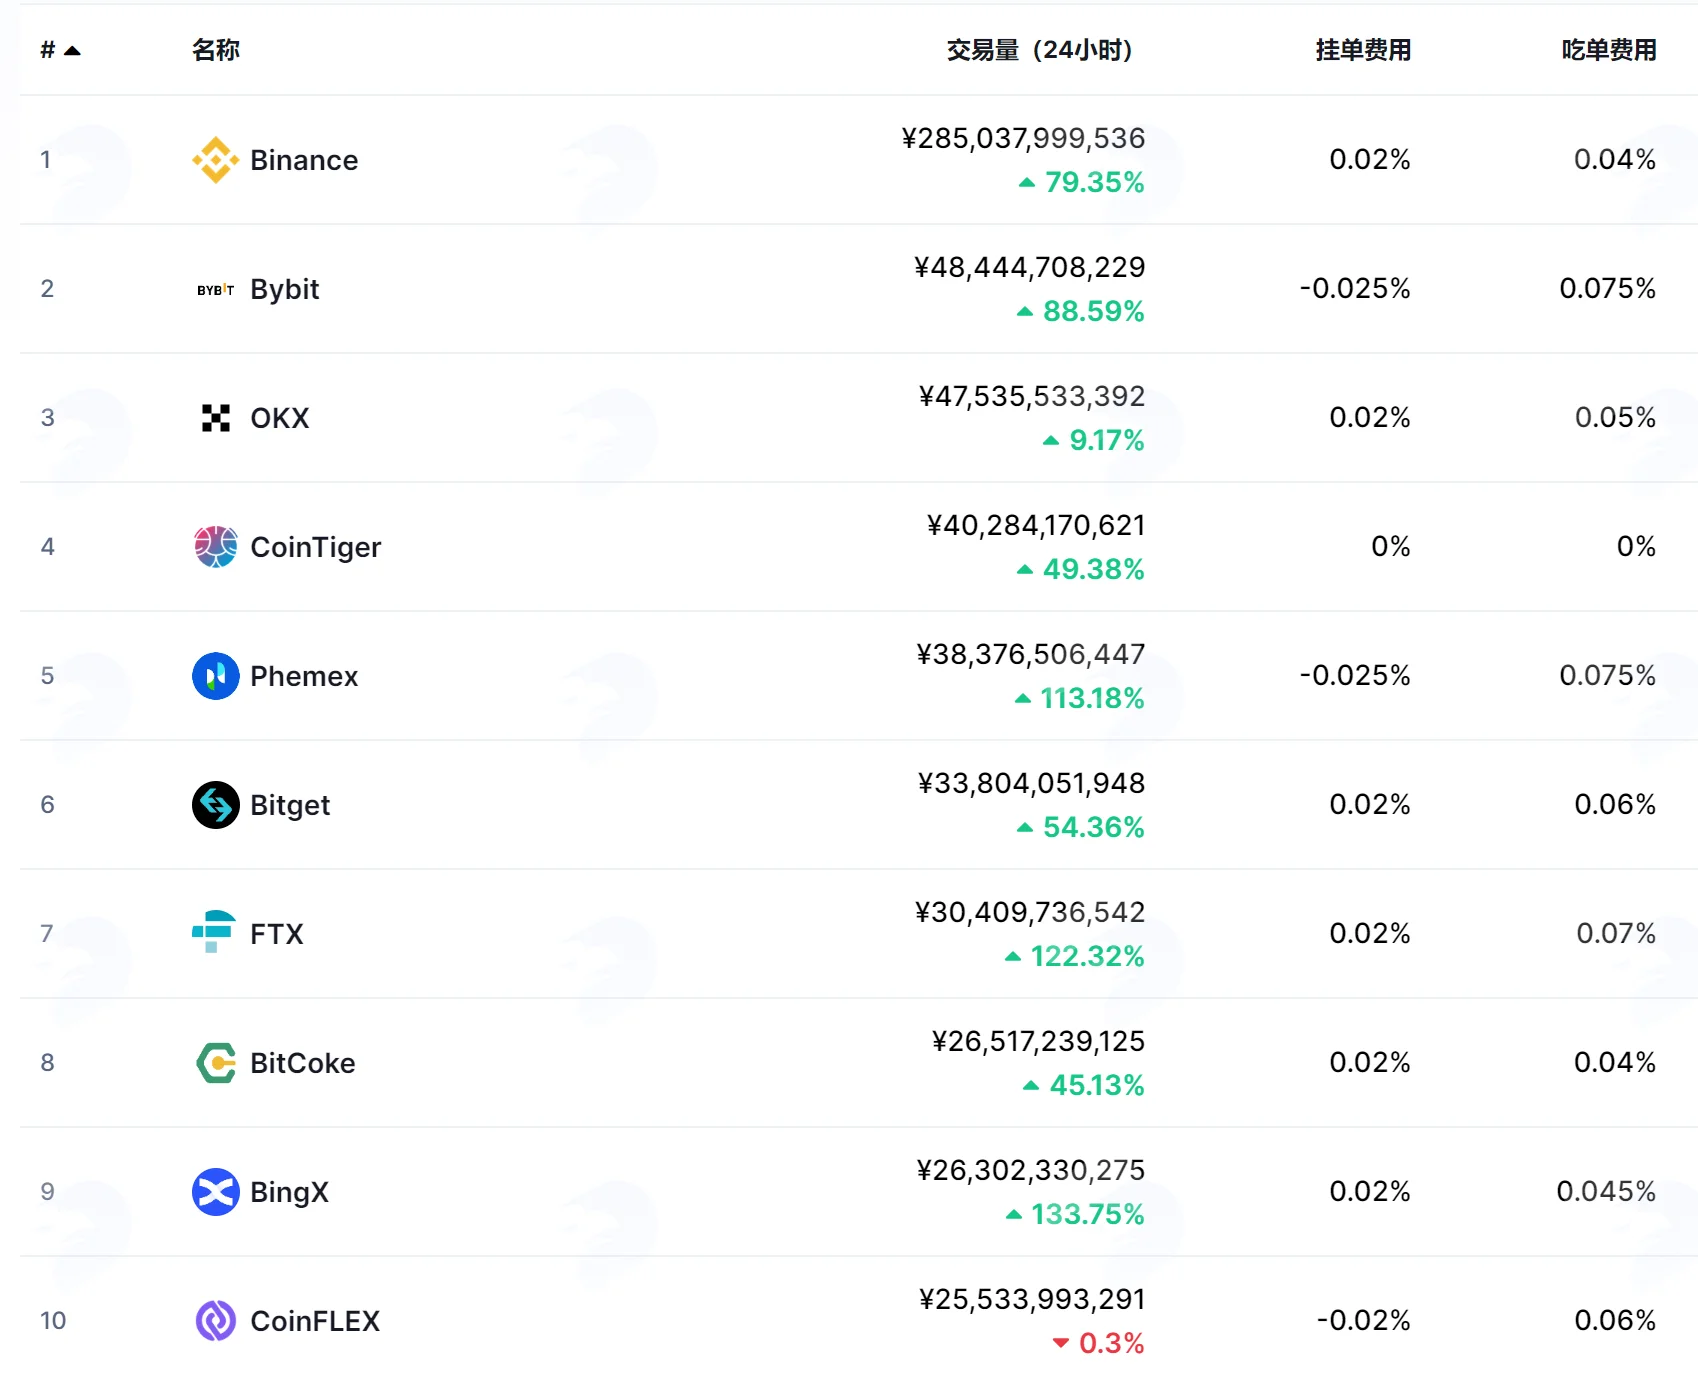The image size is (1698, 1384).
Task: Click the Bybit logo icon
Action: (215, 289)
